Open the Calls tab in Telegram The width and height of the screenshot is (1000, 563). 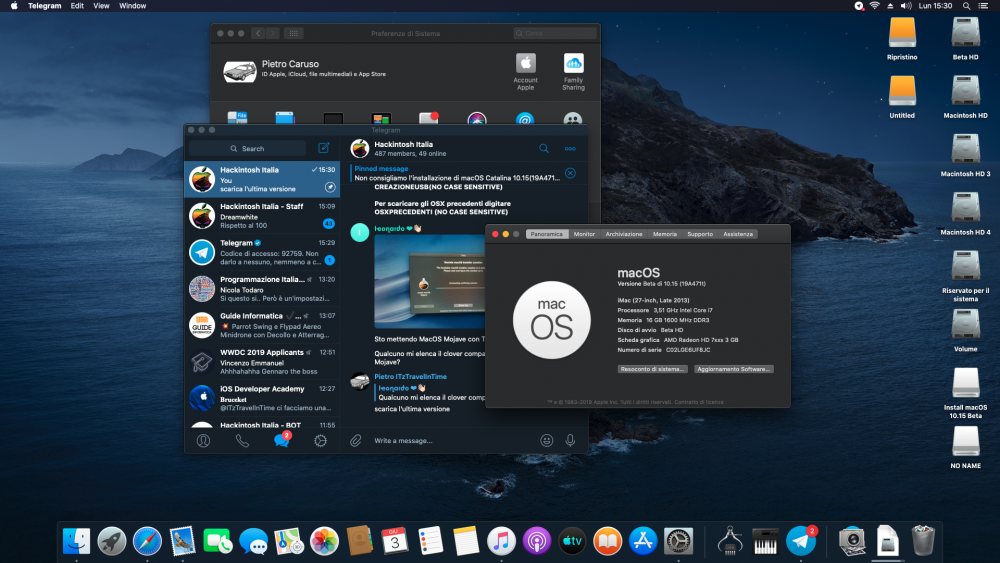click(x=242, y=441)
